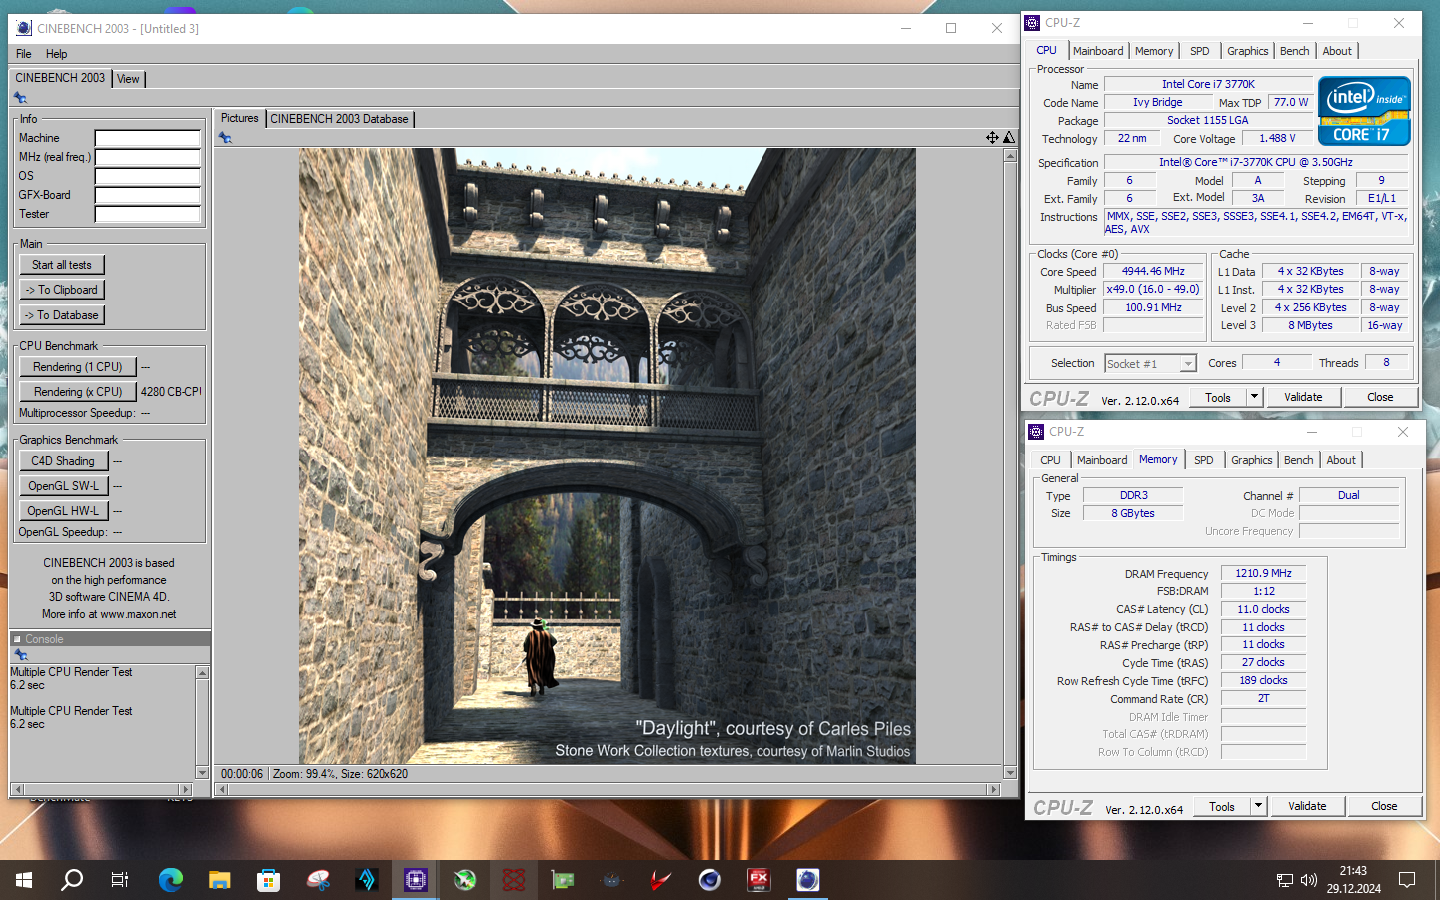Screen dimensions: 1440x900
Task: Run the Rendering (1 CPU) benchmark
Action: tap(78, 367)
